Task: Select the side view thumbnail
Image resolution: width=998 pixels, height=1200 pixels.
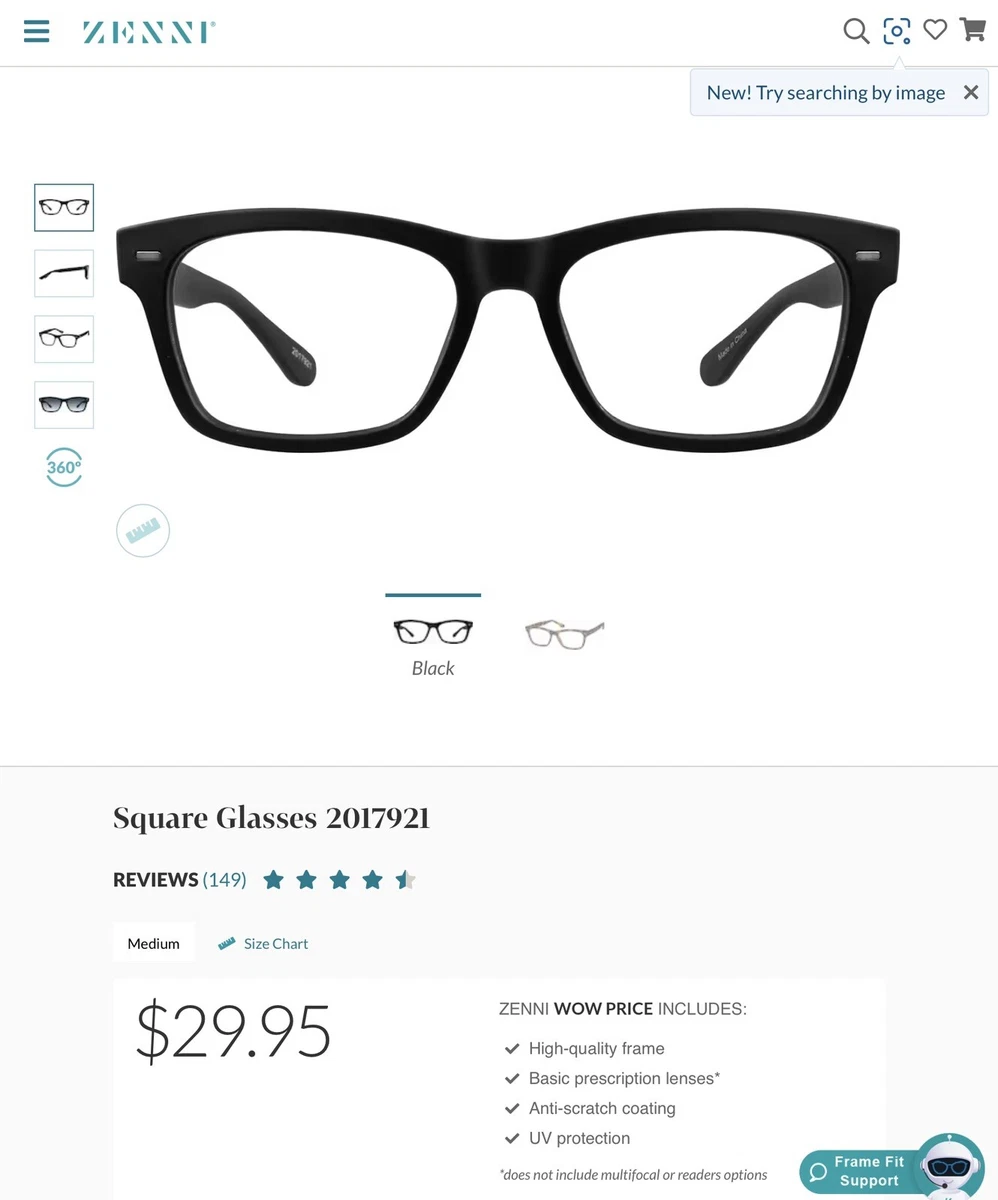Action: [64, 273]
